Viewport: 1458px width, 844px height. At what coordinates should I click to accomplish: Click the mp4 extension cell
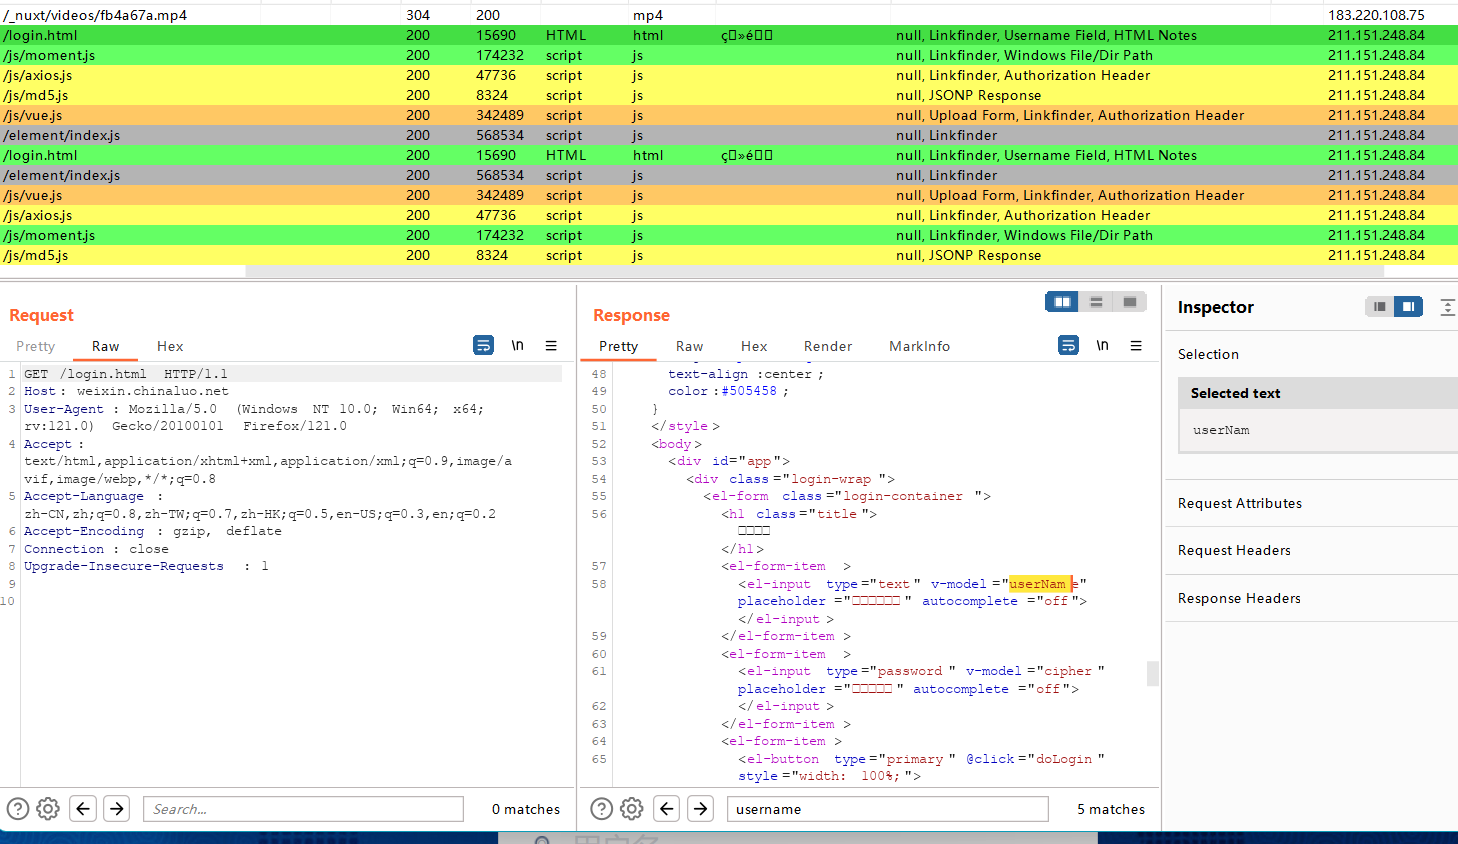648,15
